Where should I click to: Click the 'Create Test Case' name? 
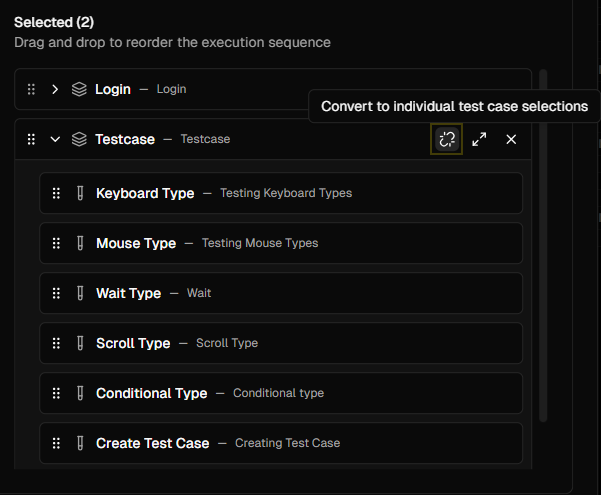tap(153, 443)
